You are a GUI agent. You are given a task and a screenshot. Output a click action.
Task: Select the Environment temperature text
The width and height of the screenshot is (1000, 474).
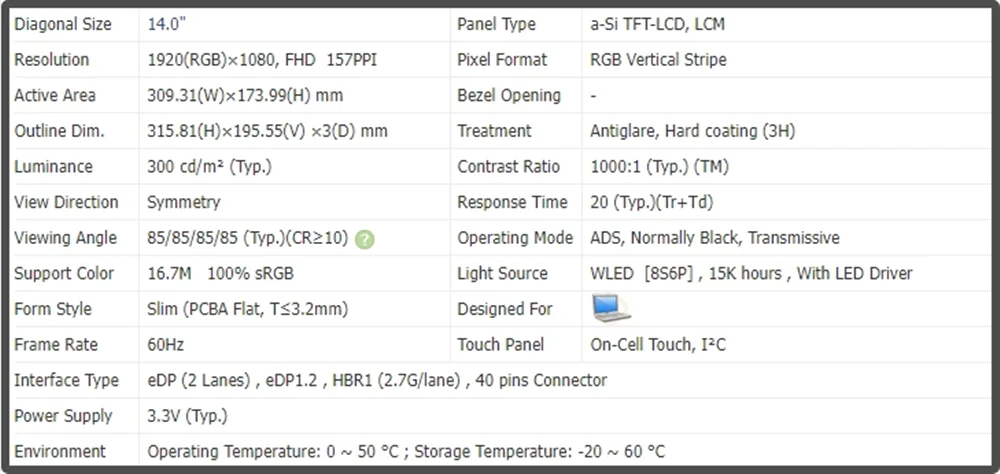point(406,452)
